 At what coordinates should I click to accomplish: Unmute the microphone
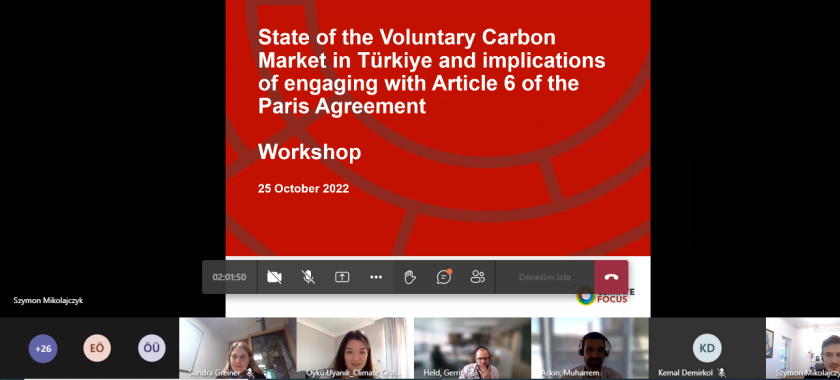click(308, 277)
